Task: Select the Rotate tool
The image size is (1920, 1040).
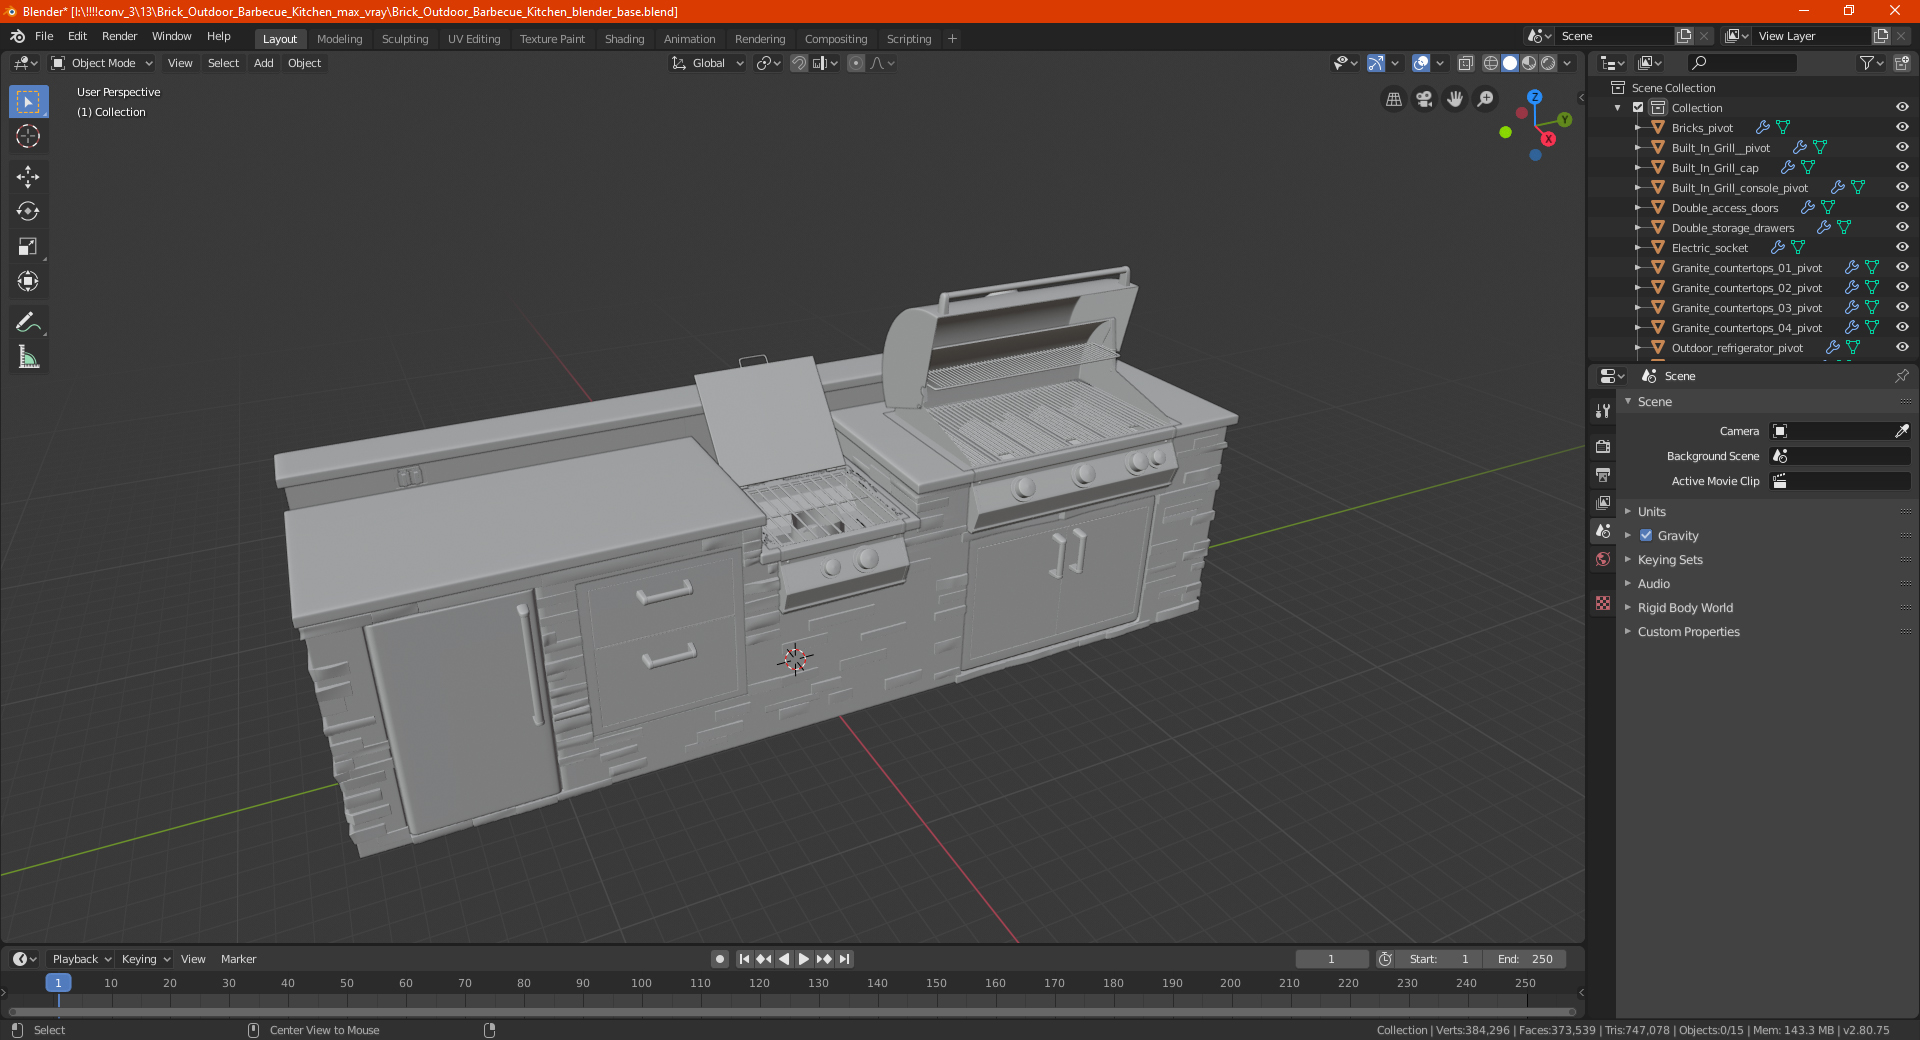Action: pyautogui.click(x=28, y=212)
